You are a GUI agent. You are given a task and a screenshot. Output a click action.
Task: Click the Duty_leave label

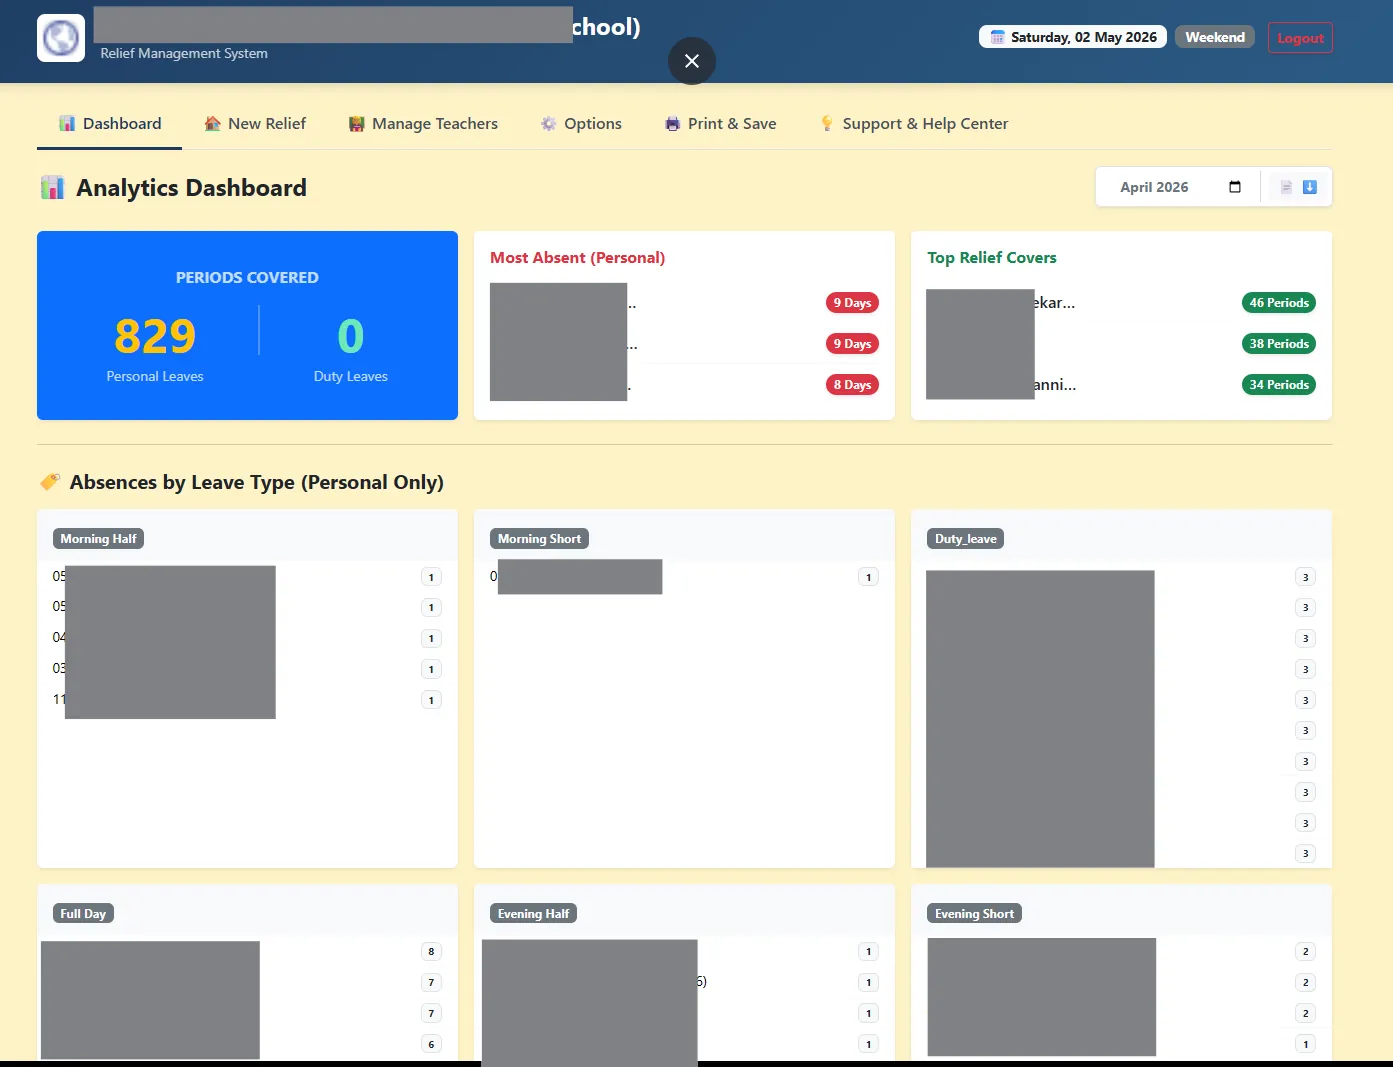point(966,539)
